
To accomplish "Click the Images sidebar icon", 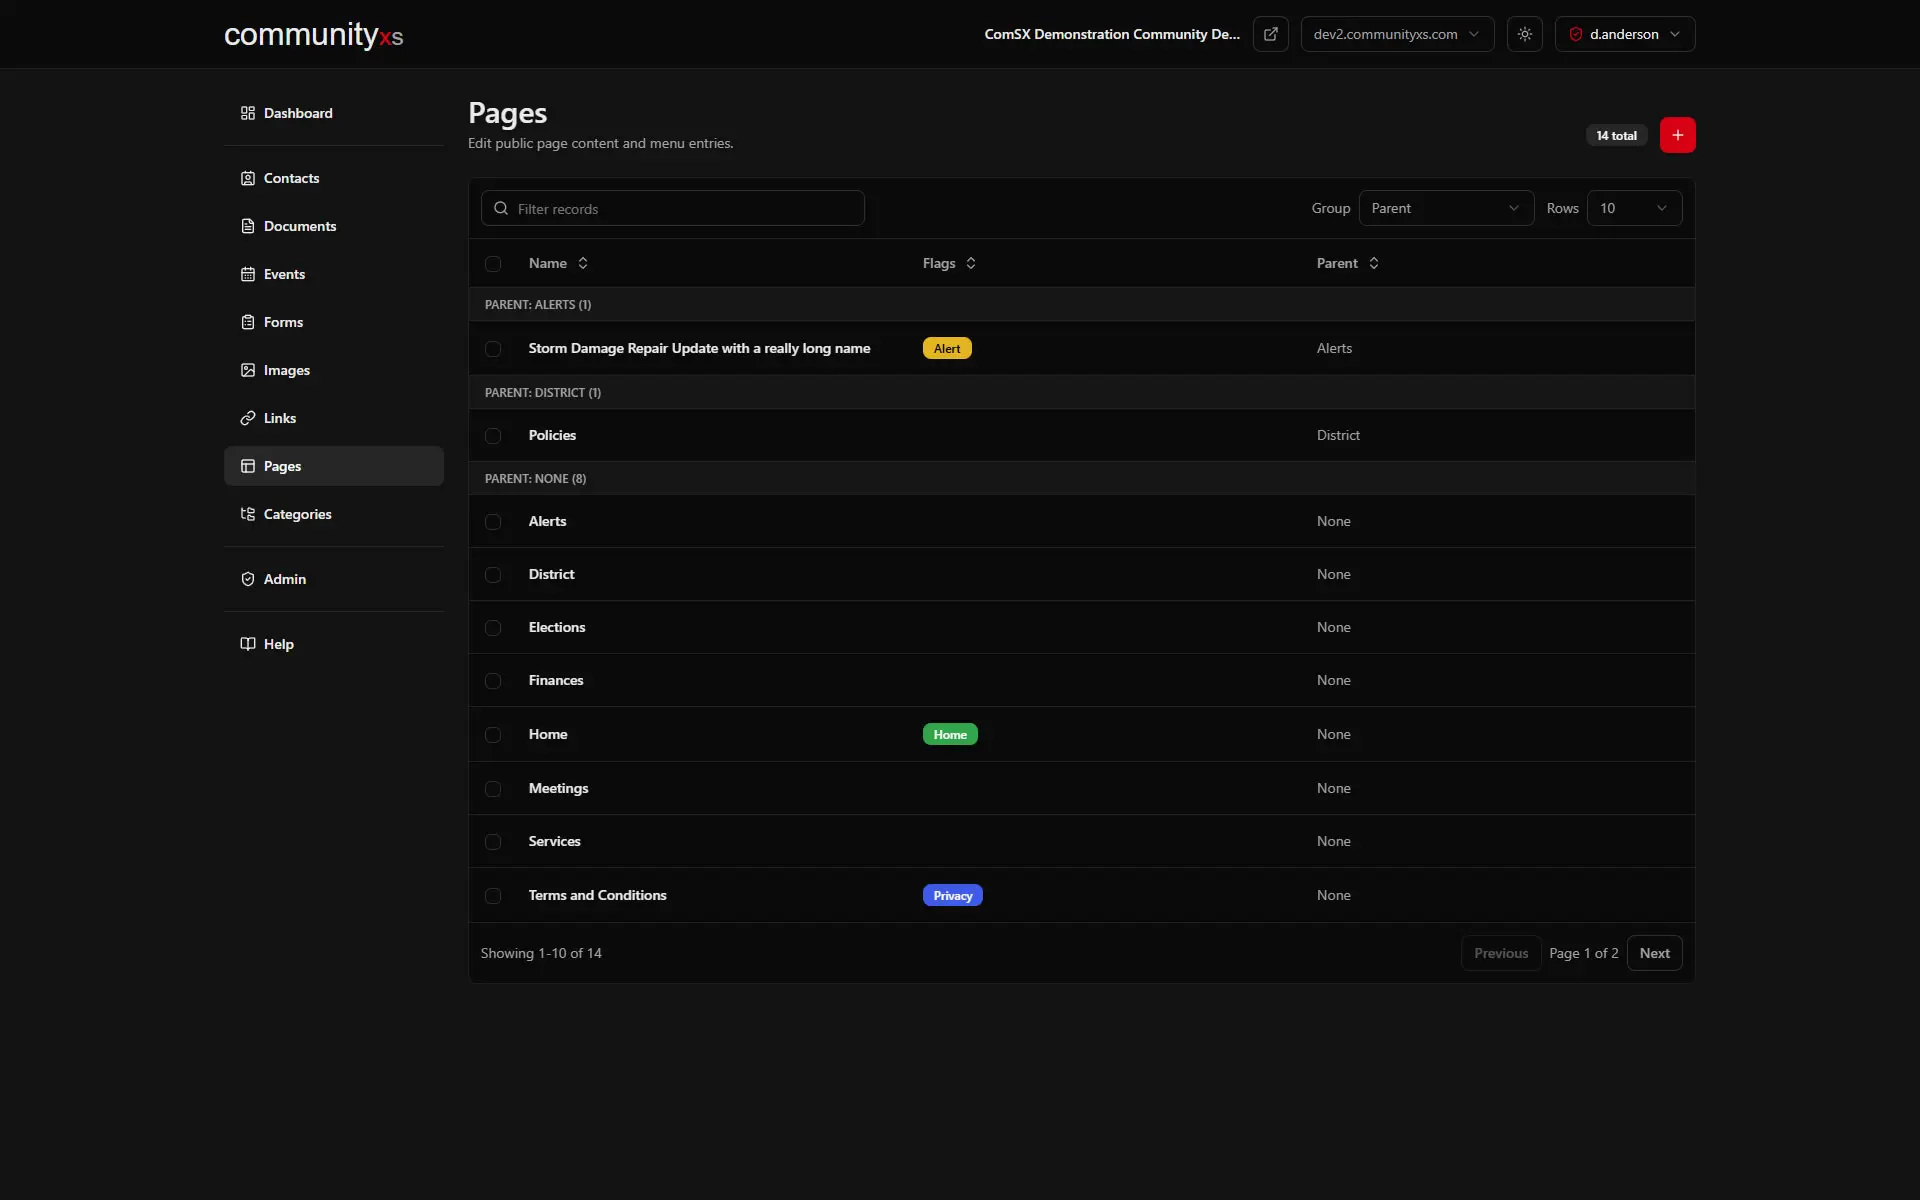I will 248,370.
